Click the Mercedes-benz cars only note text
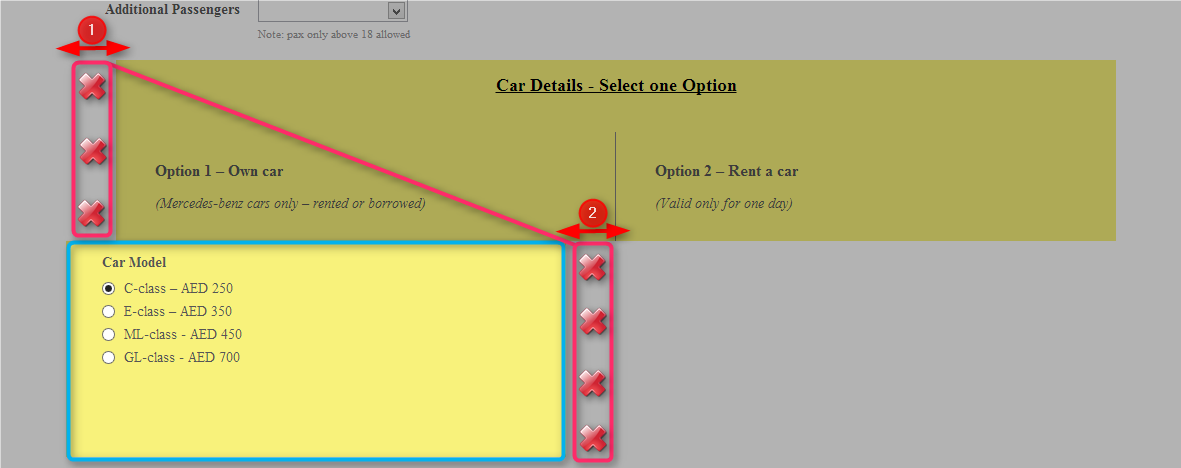Image resolution: width=1181 pixels, height=468 pixels. click(291, 203)
